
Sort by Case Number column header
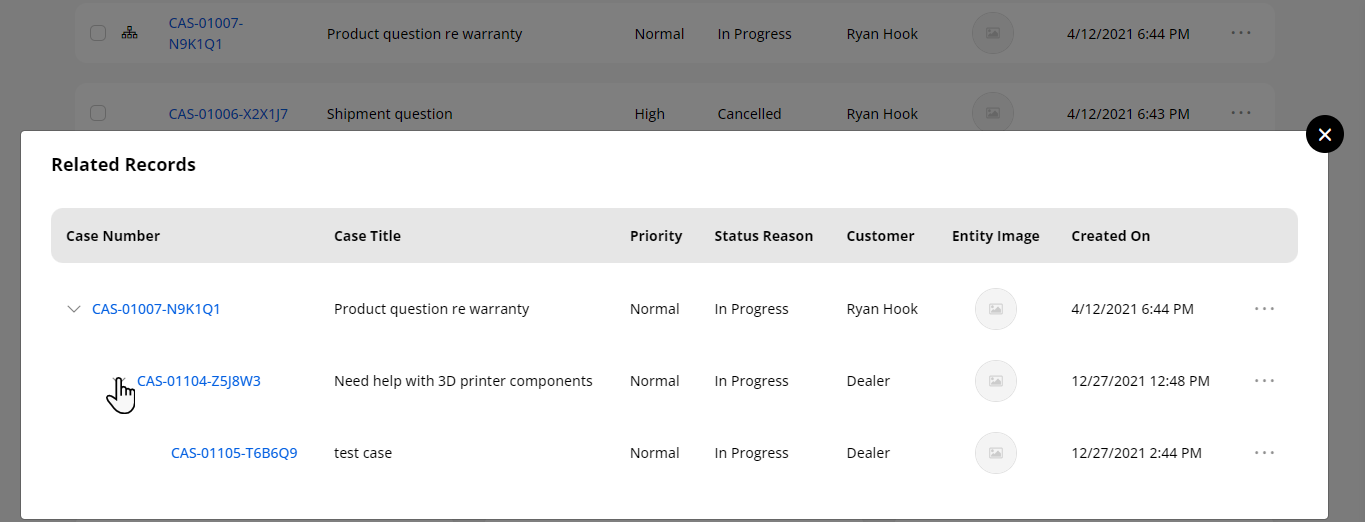coord(113,236)
